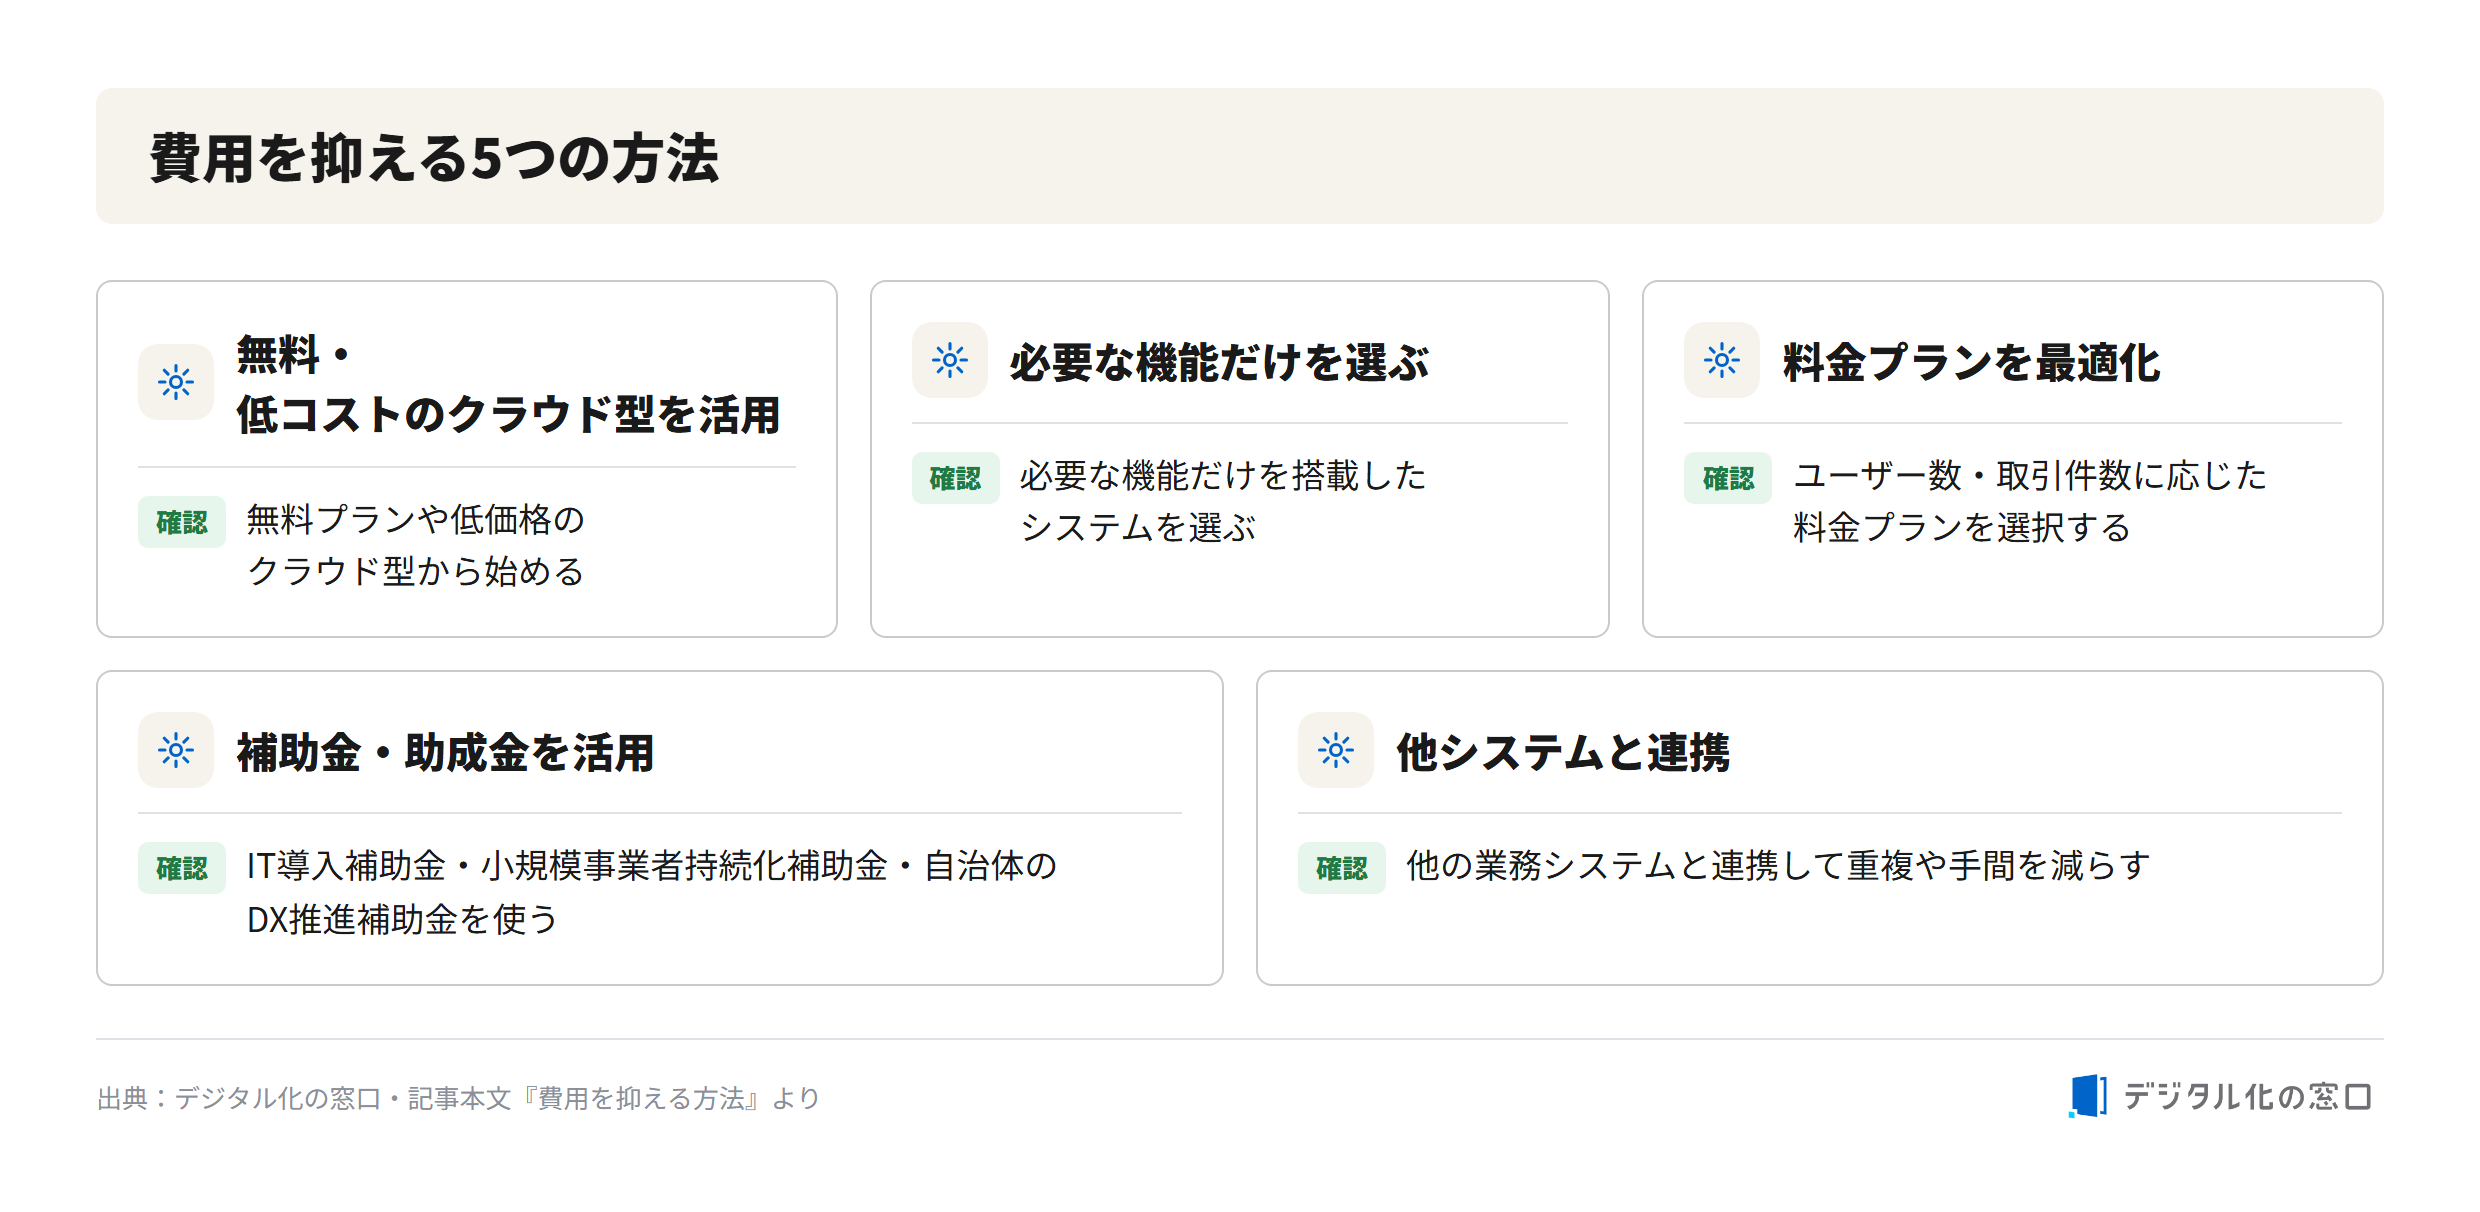Click the デジタル化の窓口 brand name text

[2247, 1097]
